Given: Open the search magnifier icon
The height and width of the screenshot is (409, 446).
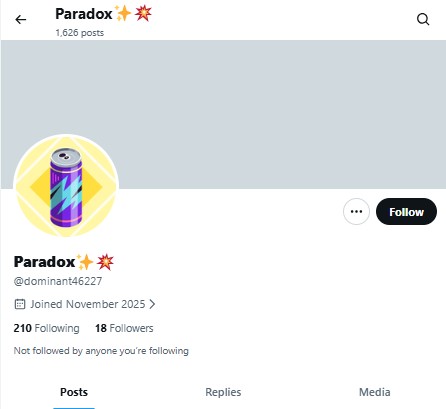Looking at the screenshot, I should pos(423,19).
